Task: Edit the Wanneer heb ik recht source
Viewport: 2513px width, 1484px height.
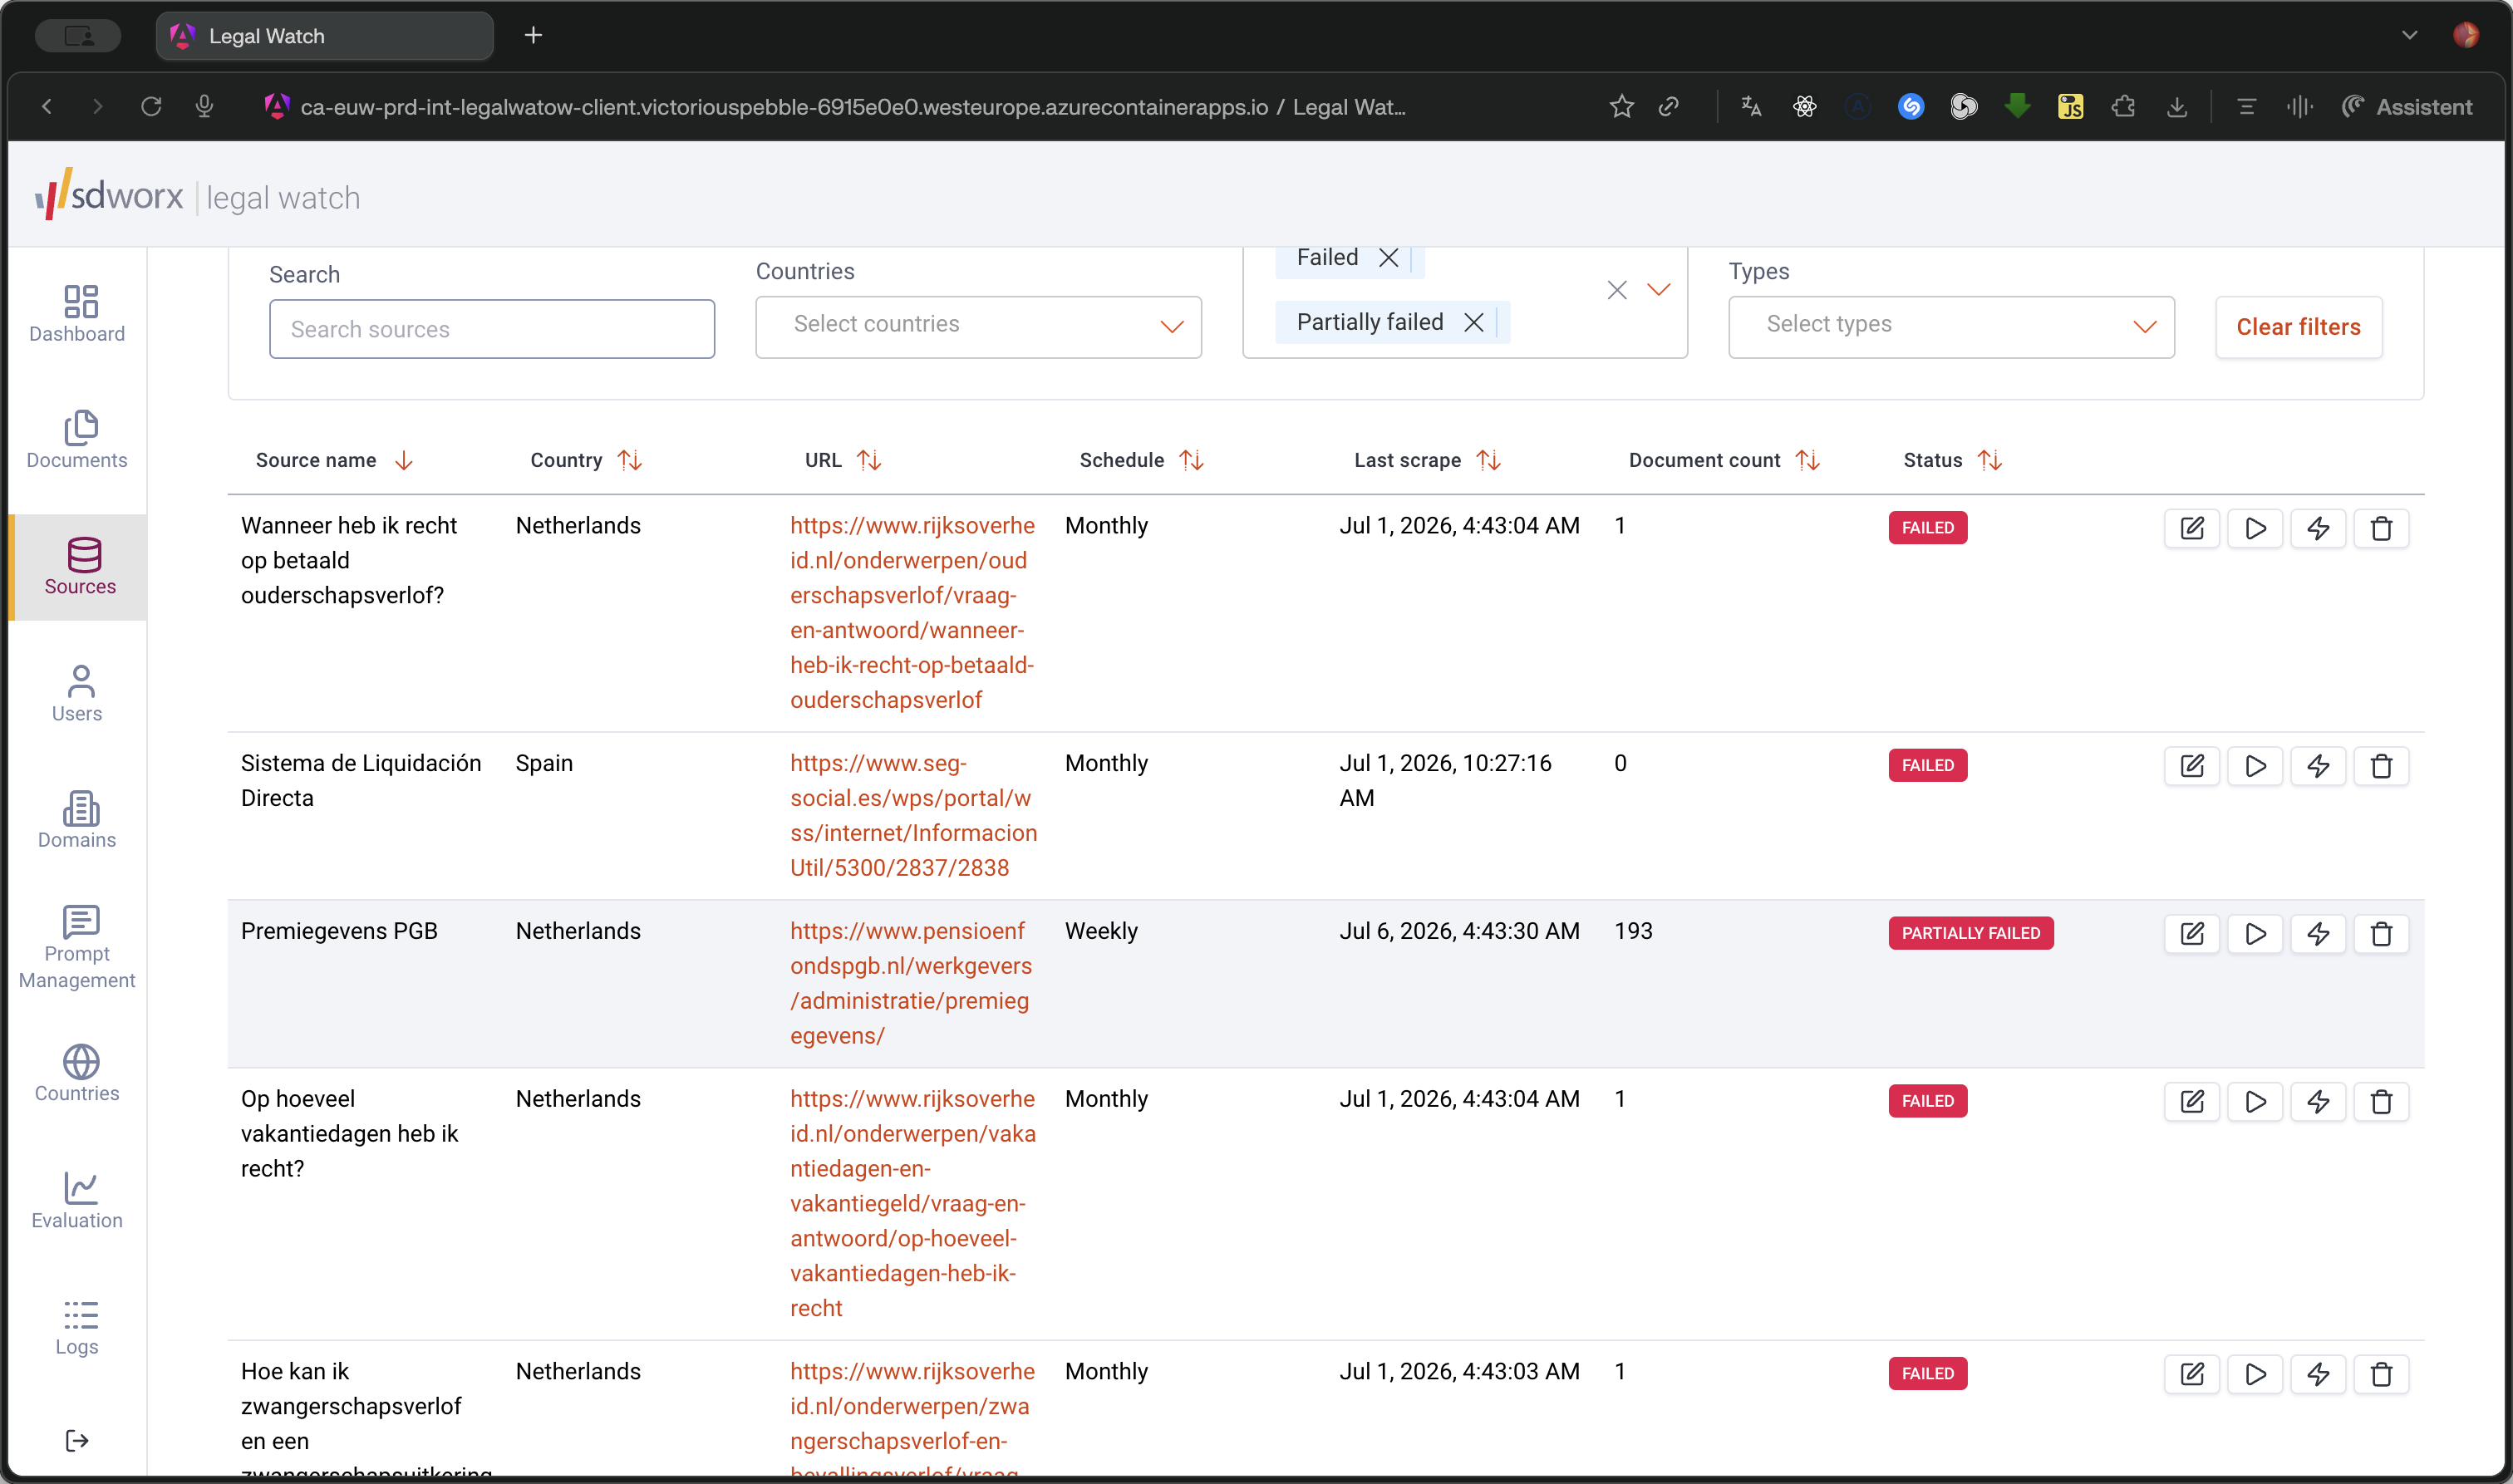Action: tap(2191, 528)
